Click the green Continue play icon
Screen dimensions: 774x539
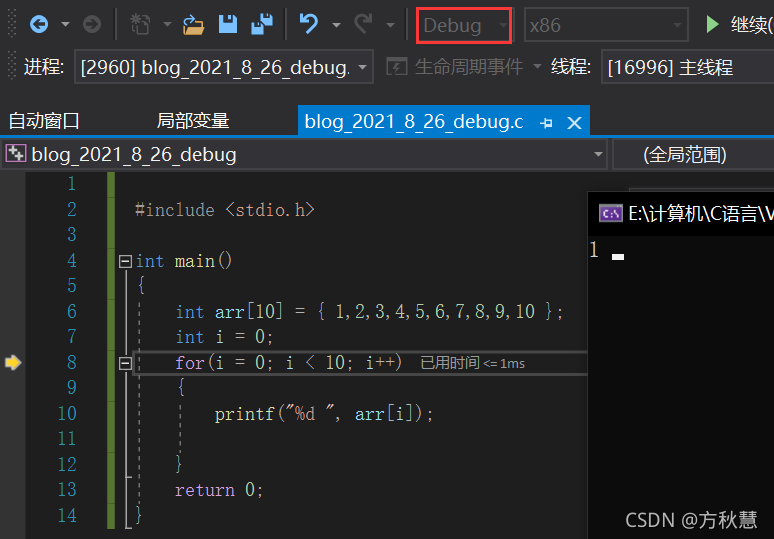point(712,24)
